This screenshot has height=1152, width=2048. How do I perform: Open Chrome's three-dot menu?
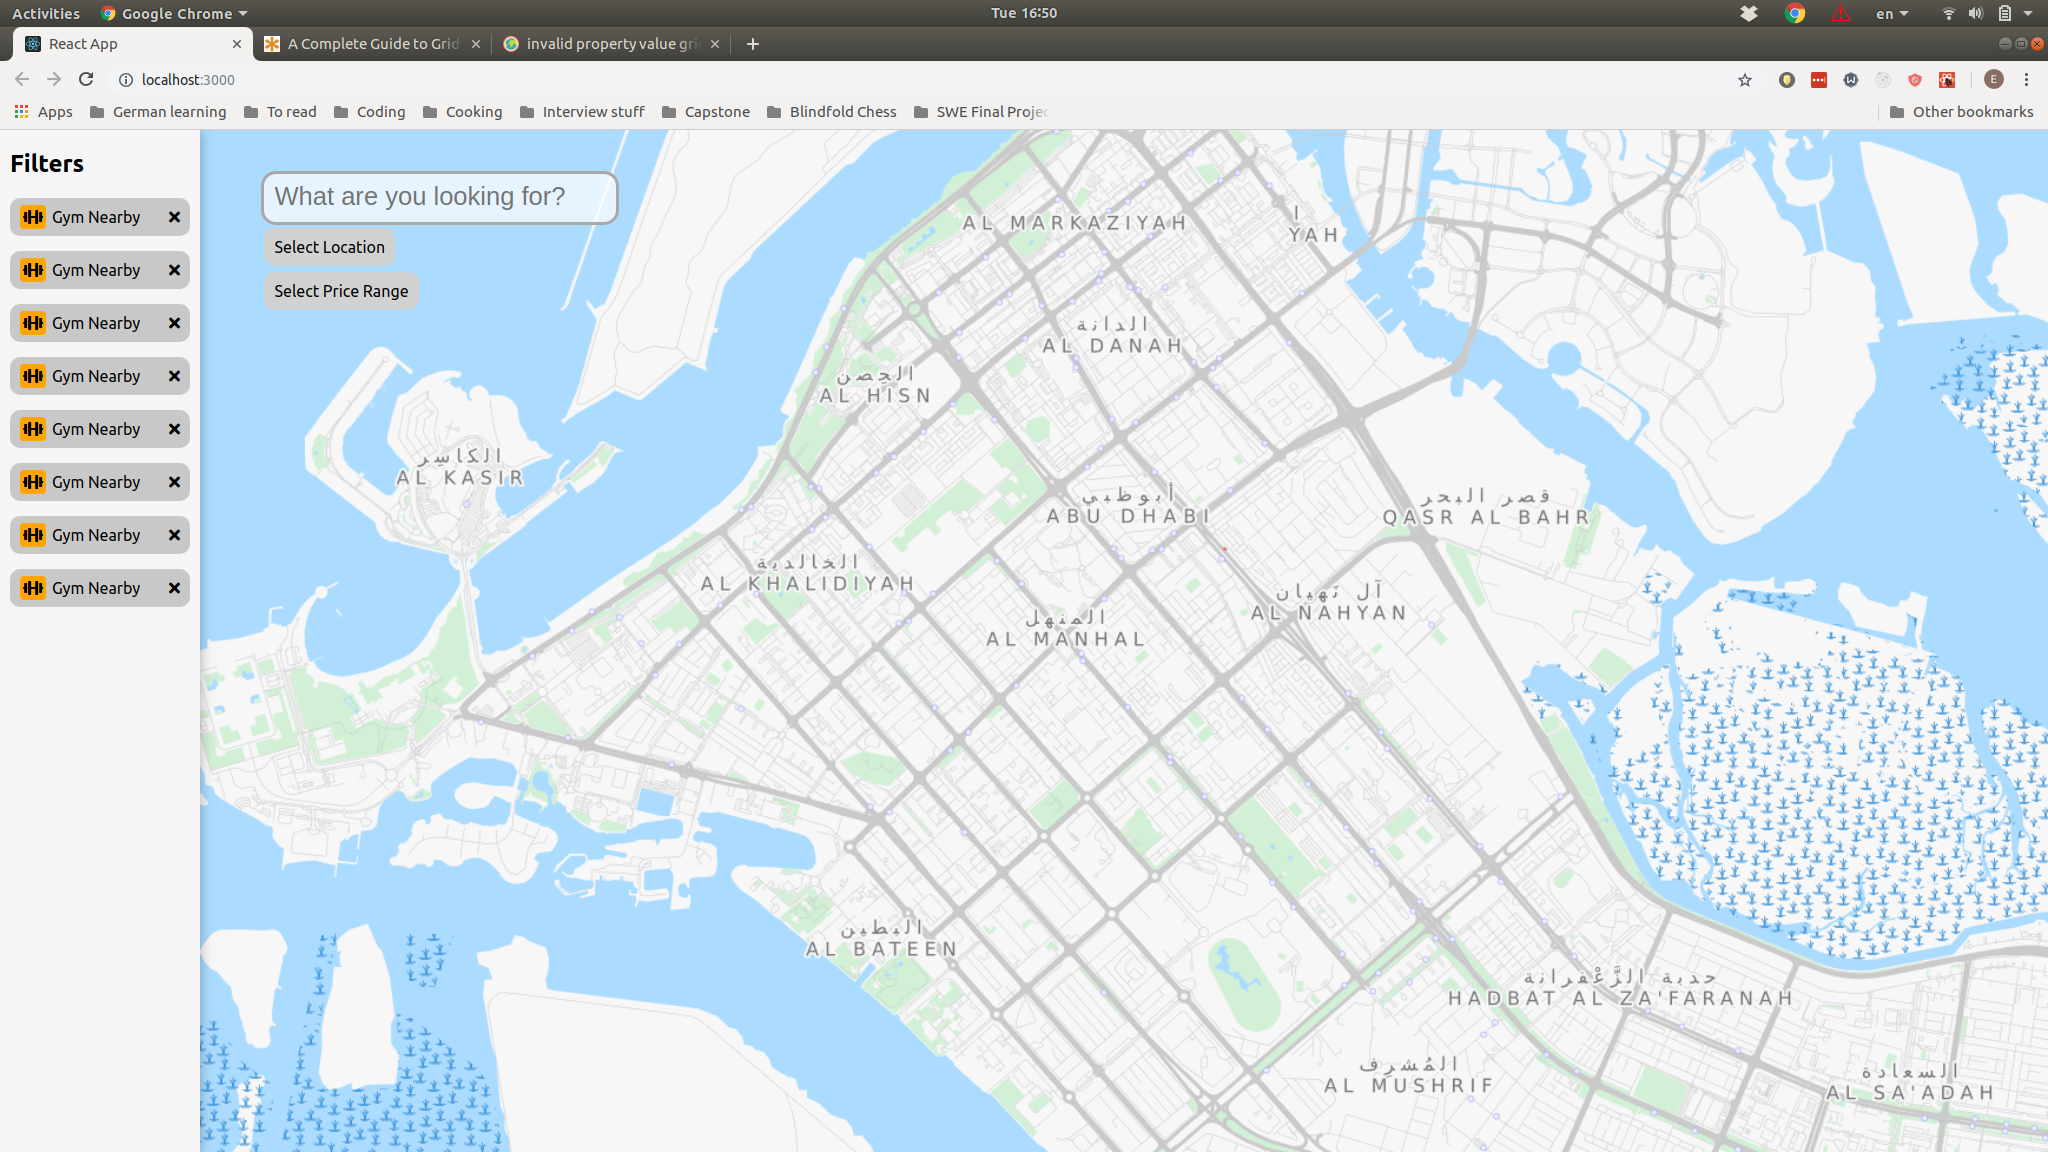point(2027,80)
